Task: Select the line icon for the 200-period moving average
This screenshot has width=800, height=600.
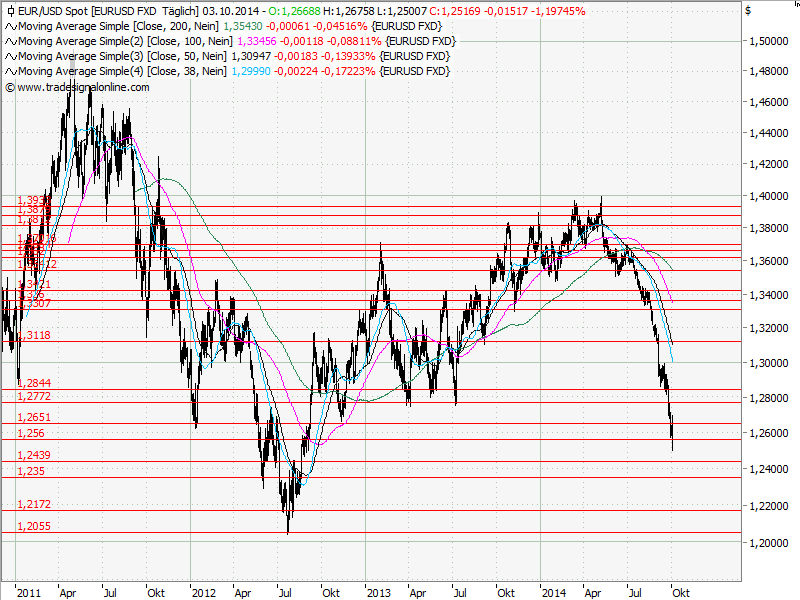Action: coord(11,27)
